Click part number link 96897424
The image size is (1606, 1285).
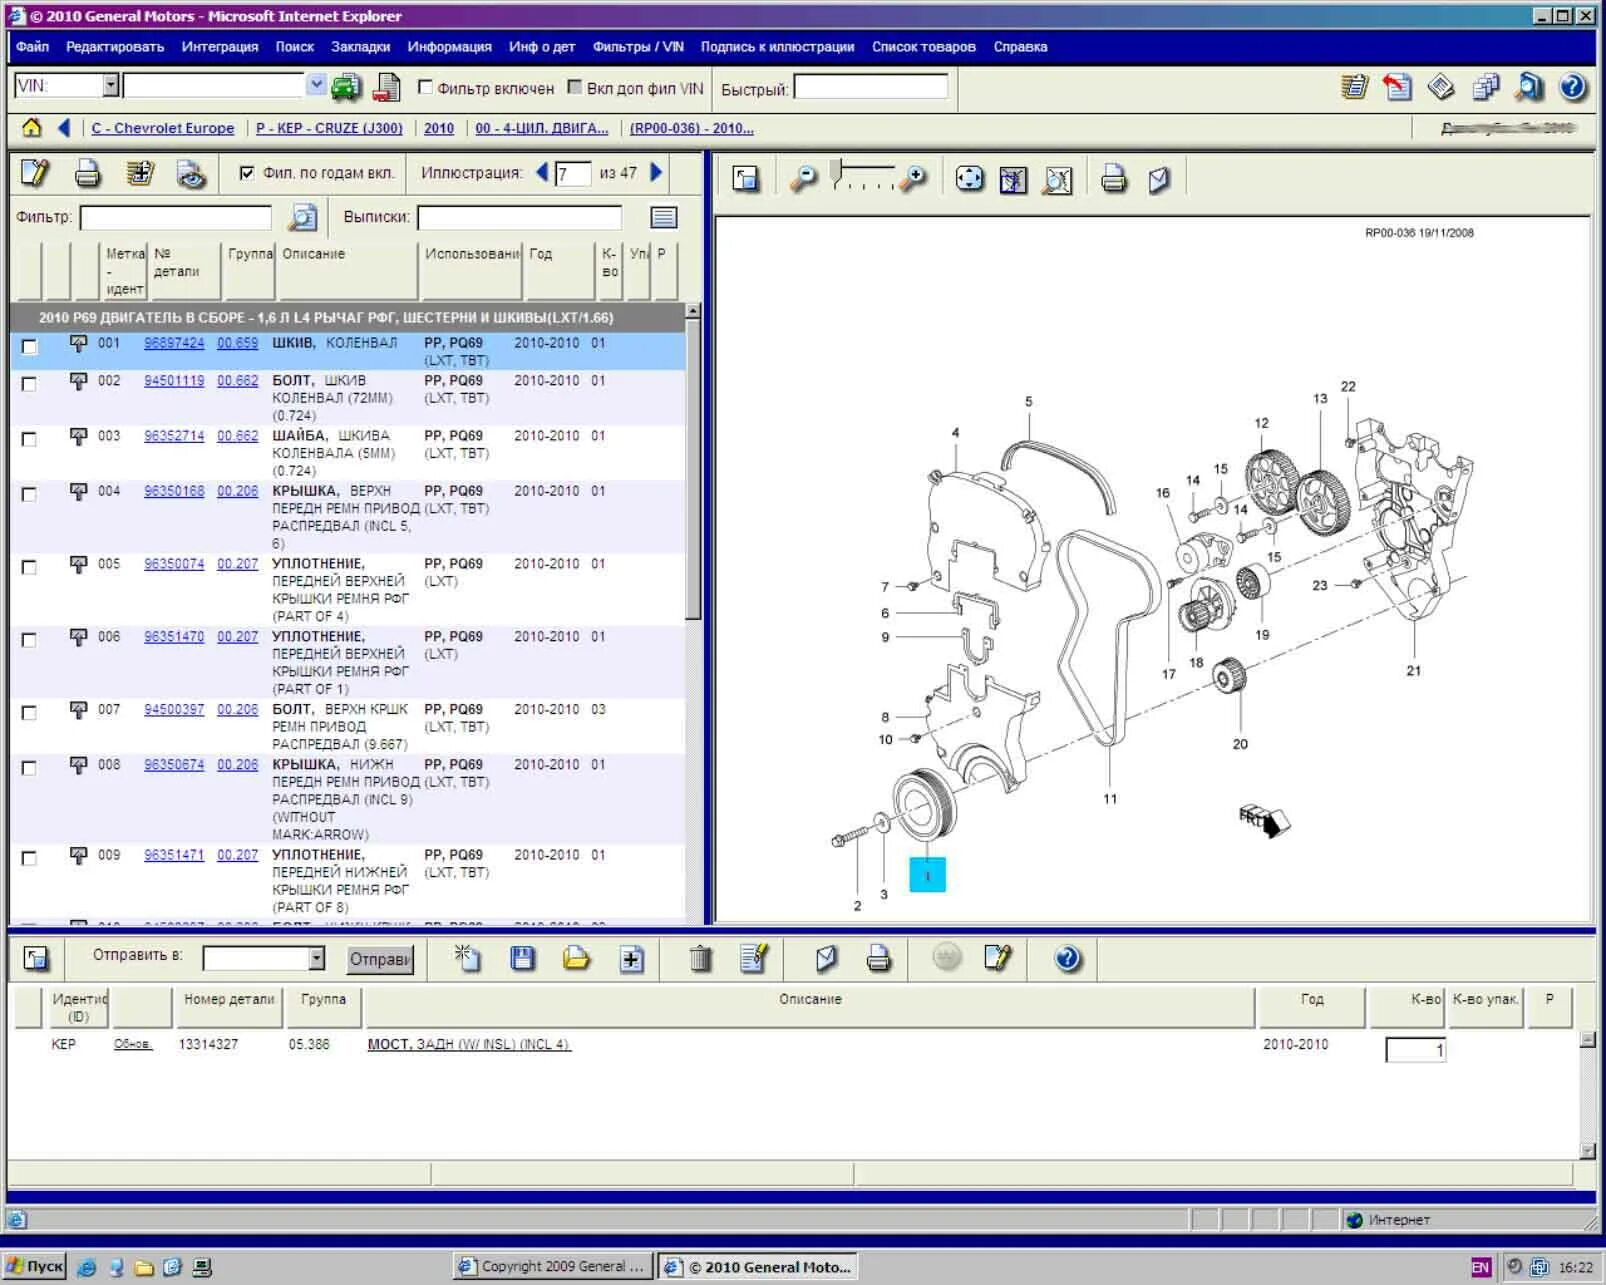pos(174,343)
